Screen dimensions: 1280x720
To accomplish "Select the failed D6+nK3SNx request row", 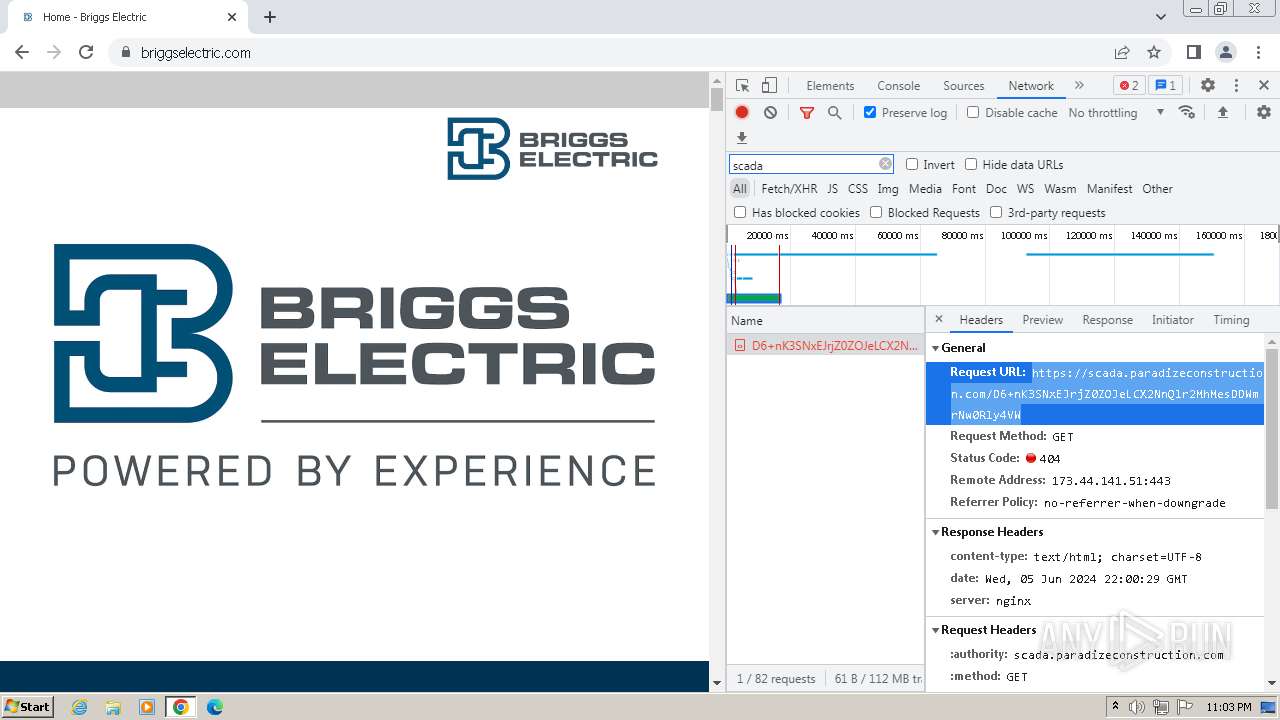I will click(x=825, y=346).
